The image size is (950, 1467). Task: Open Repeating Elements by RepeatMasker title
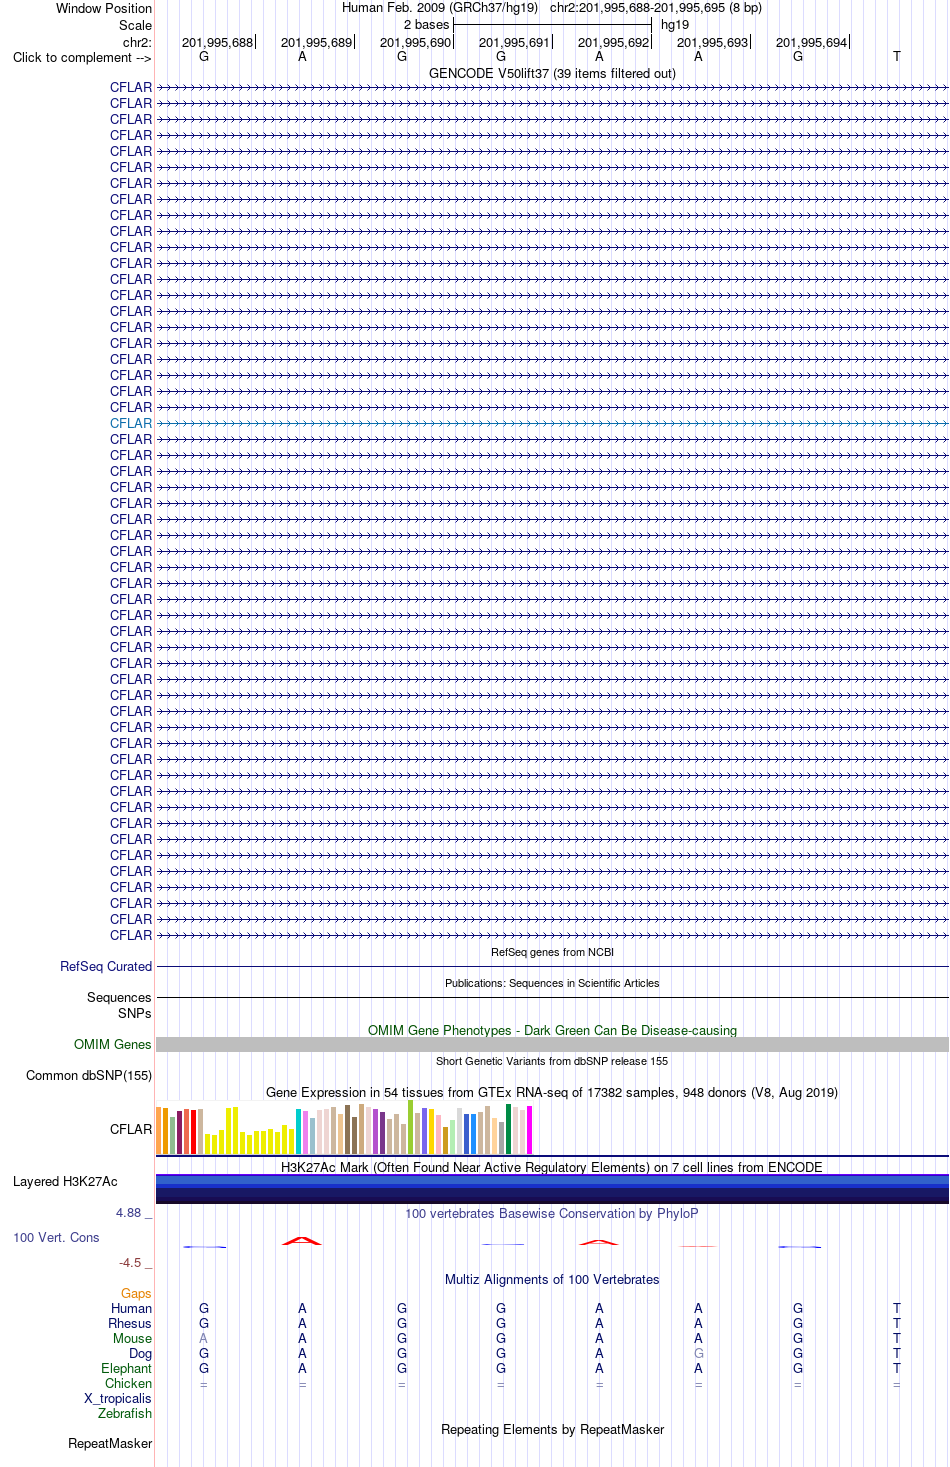[x=552, y=1429]
